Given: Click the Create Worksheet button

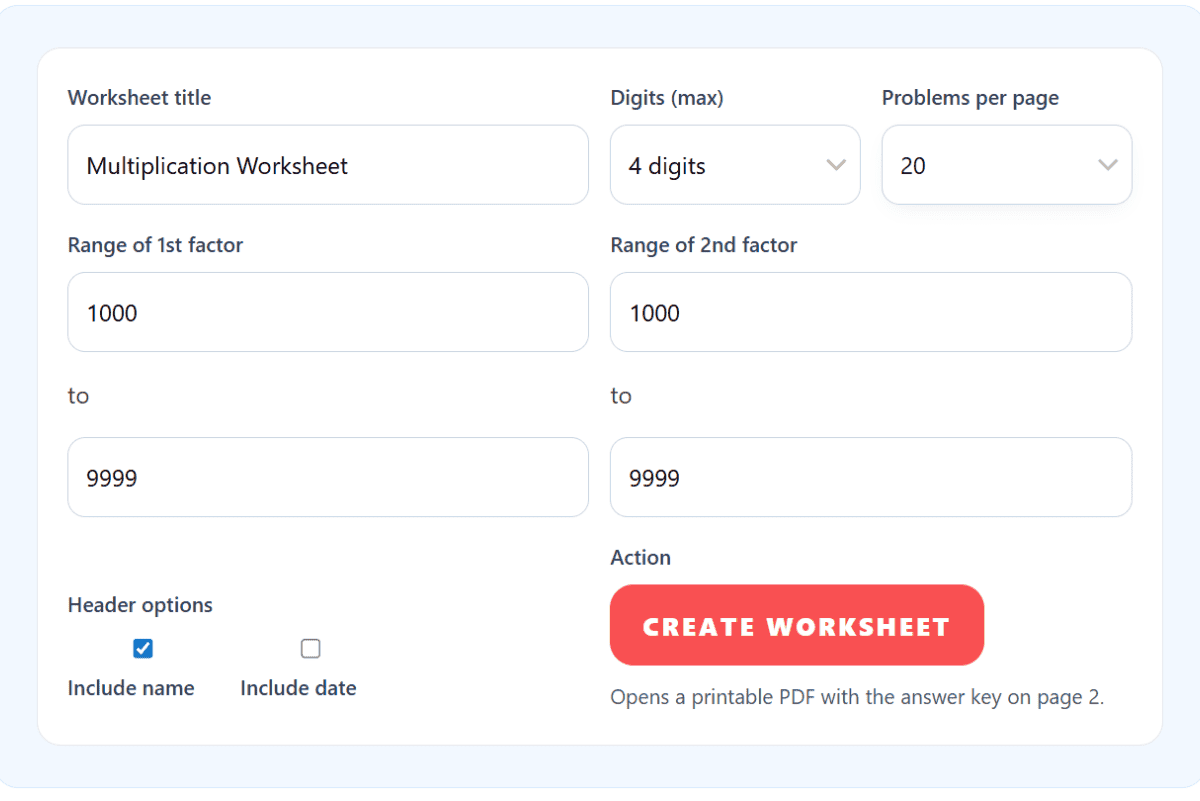Looking at the screenshot, I should pyautogui.click(x=796, y=625).
